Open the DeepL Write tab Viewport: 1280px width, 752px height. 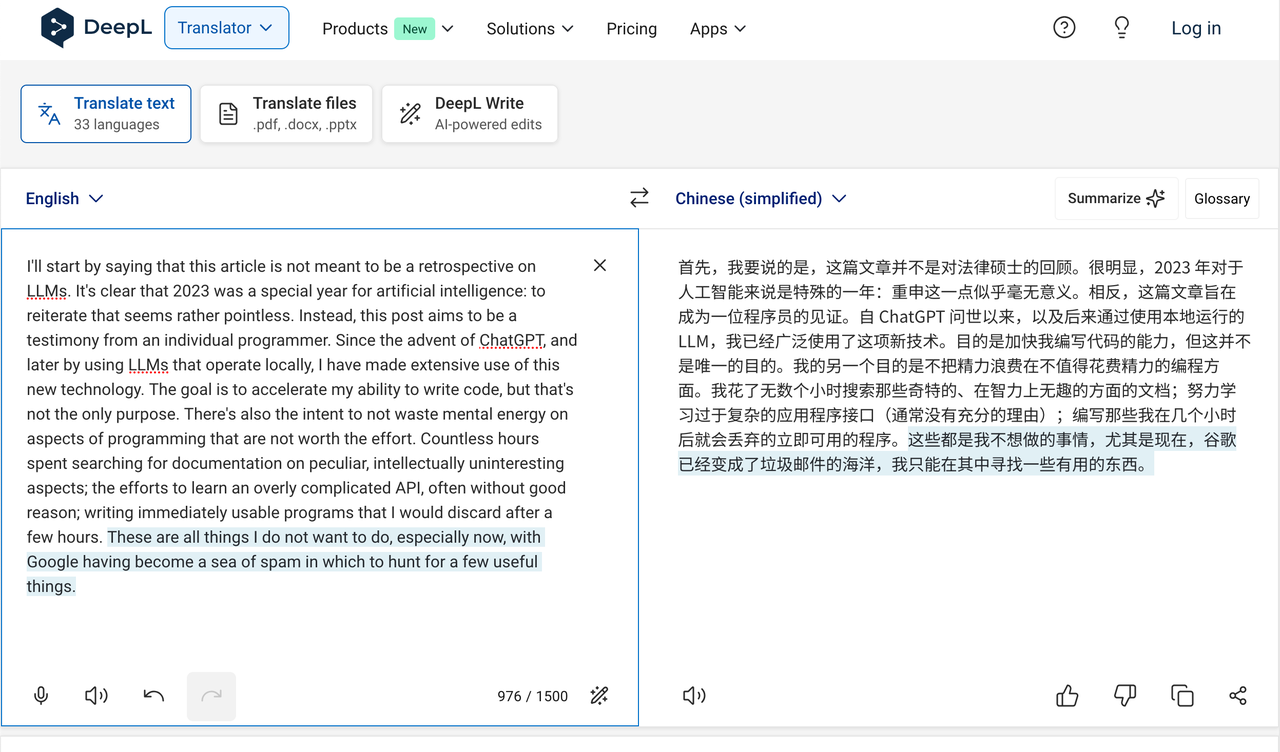pyautogui.click(x=470, y=114)
